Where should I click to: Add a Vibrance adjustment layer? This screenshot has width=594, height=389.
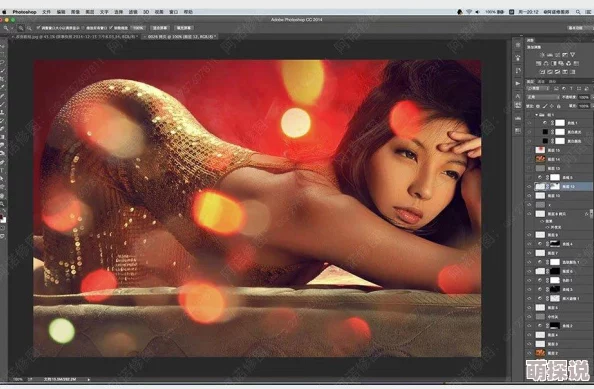pyautogui.click(x=573, y=55)
